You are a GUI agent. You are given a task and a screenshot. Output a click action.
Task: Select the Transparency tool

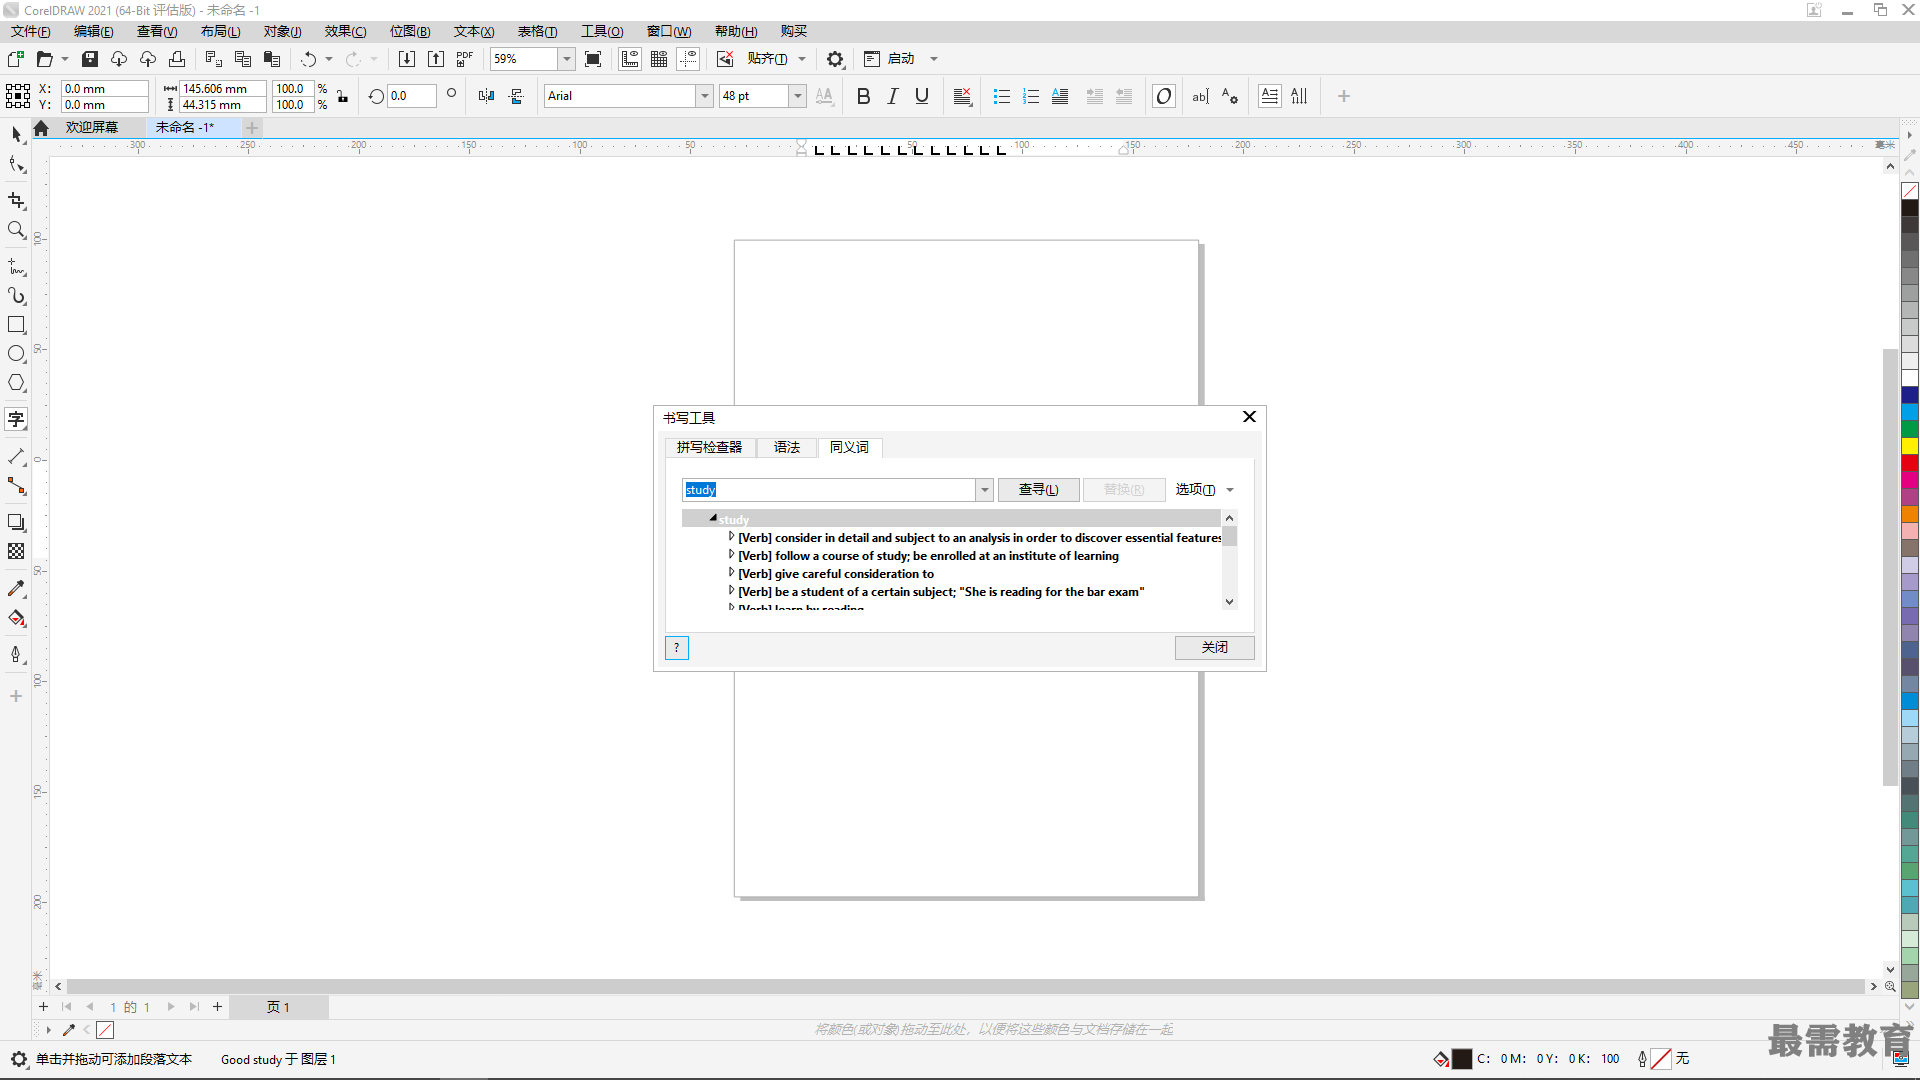tap(16, 551)
